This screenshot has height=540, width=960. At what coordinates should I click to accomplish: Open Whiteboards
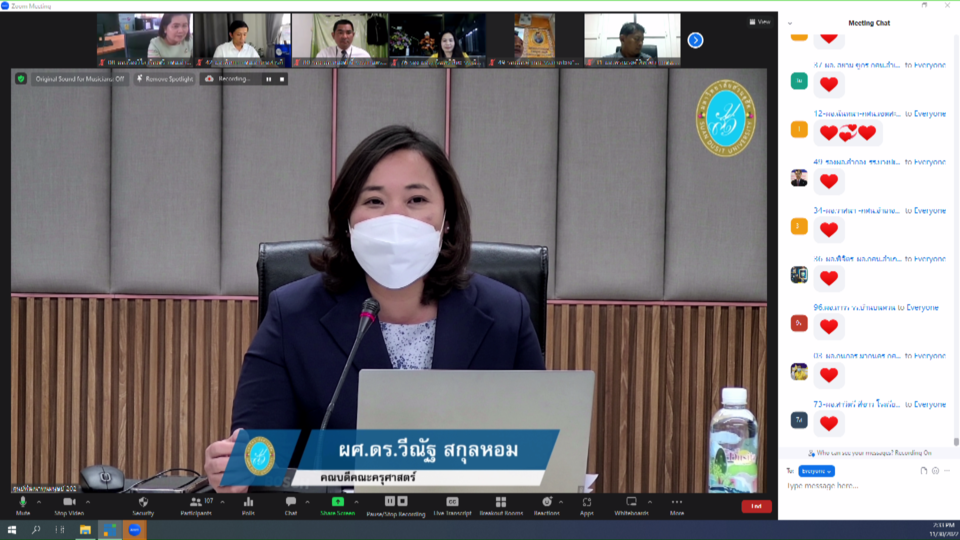631,506
